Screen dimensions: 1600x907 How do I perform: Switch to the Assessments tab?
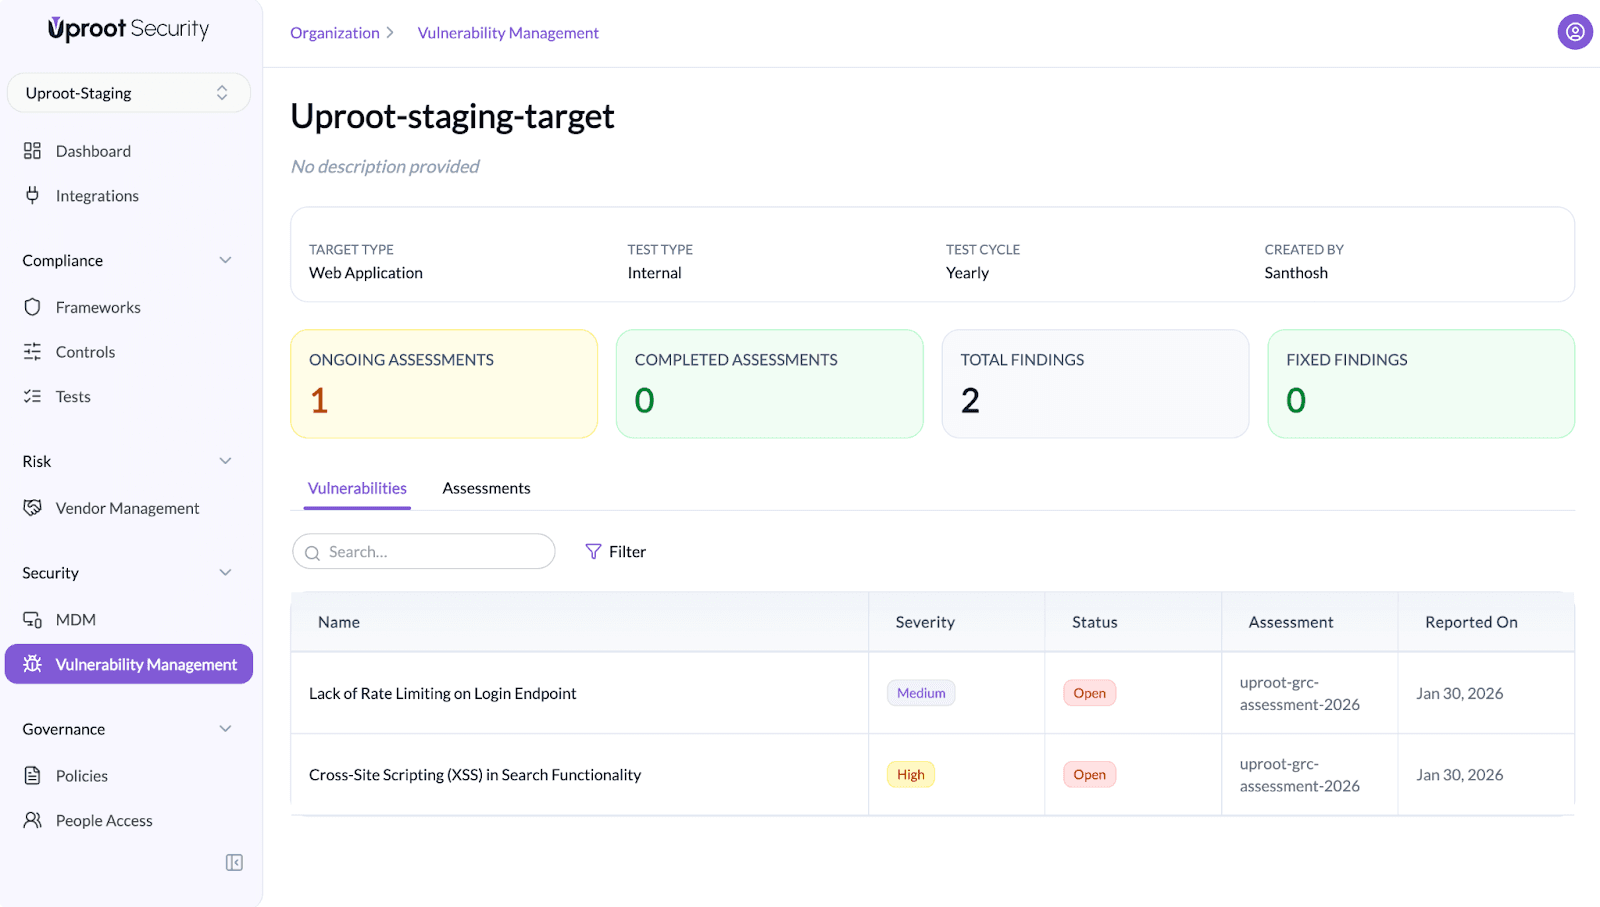pyautogui.click(x=486, y=488)
